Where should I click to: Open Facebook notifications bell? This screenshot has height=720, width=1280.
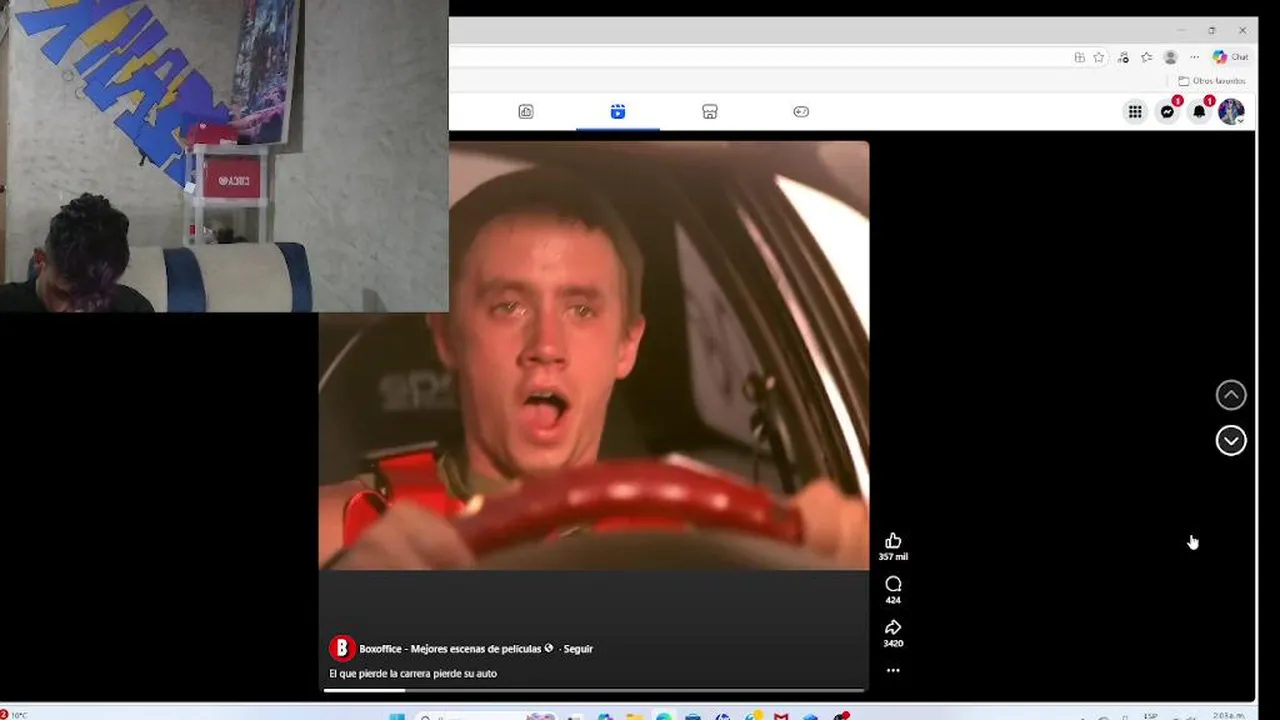[x=1199, y=112]
